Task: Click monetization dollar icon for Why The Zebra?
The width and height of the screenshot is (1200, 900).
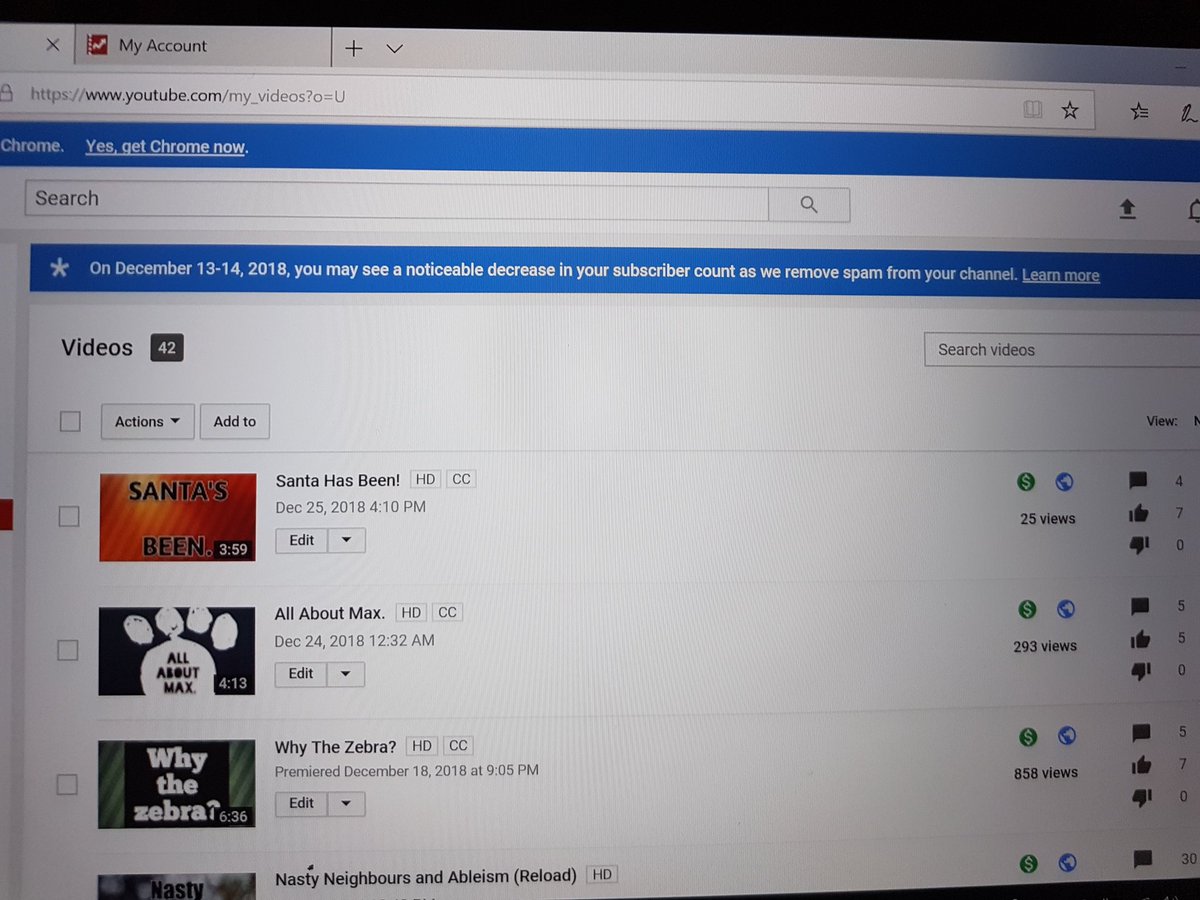Action: pos(1028,737)
